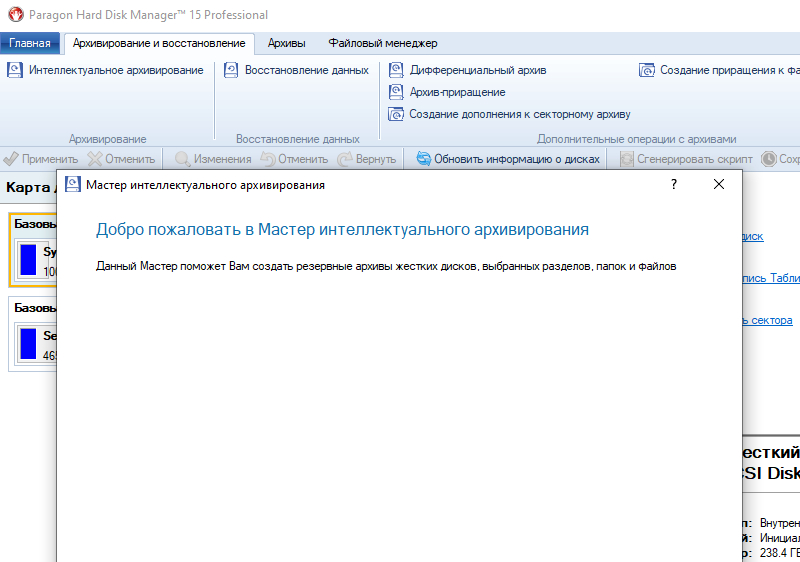Select Создание дополнения к секторному архиву

[520, 114]
